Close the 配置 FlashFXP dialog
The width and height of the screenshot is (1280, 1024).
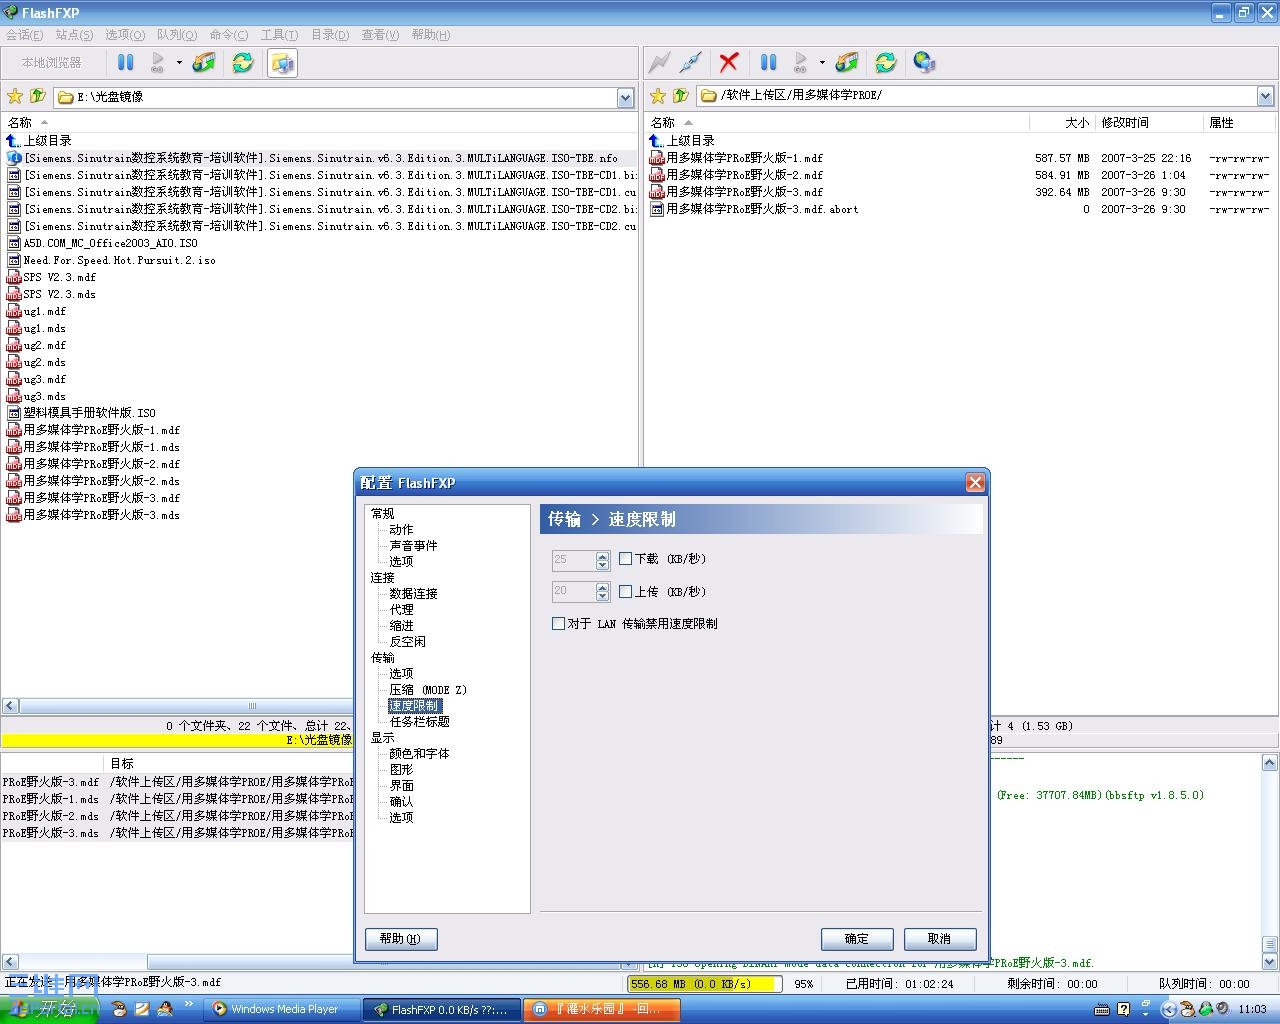(975, 483)
